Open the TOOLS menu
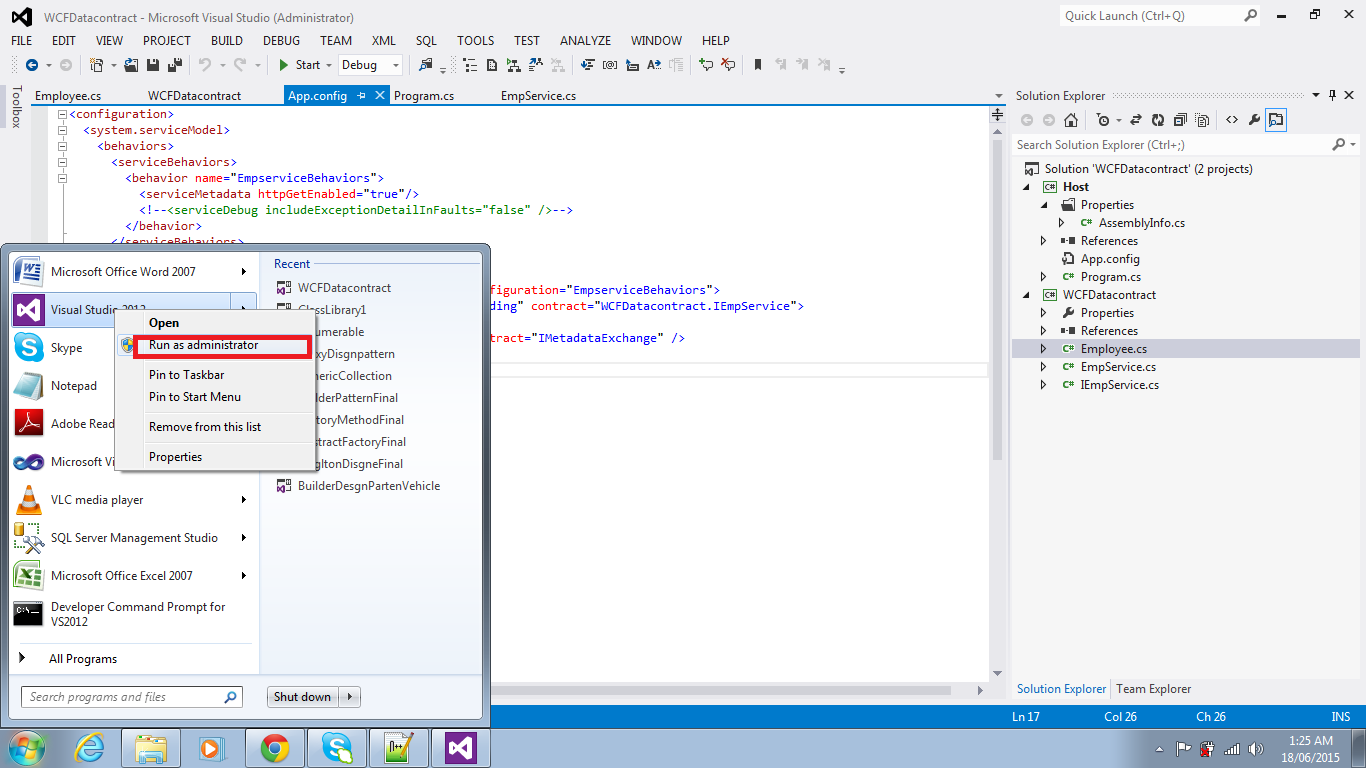 [x=476, y=41]
